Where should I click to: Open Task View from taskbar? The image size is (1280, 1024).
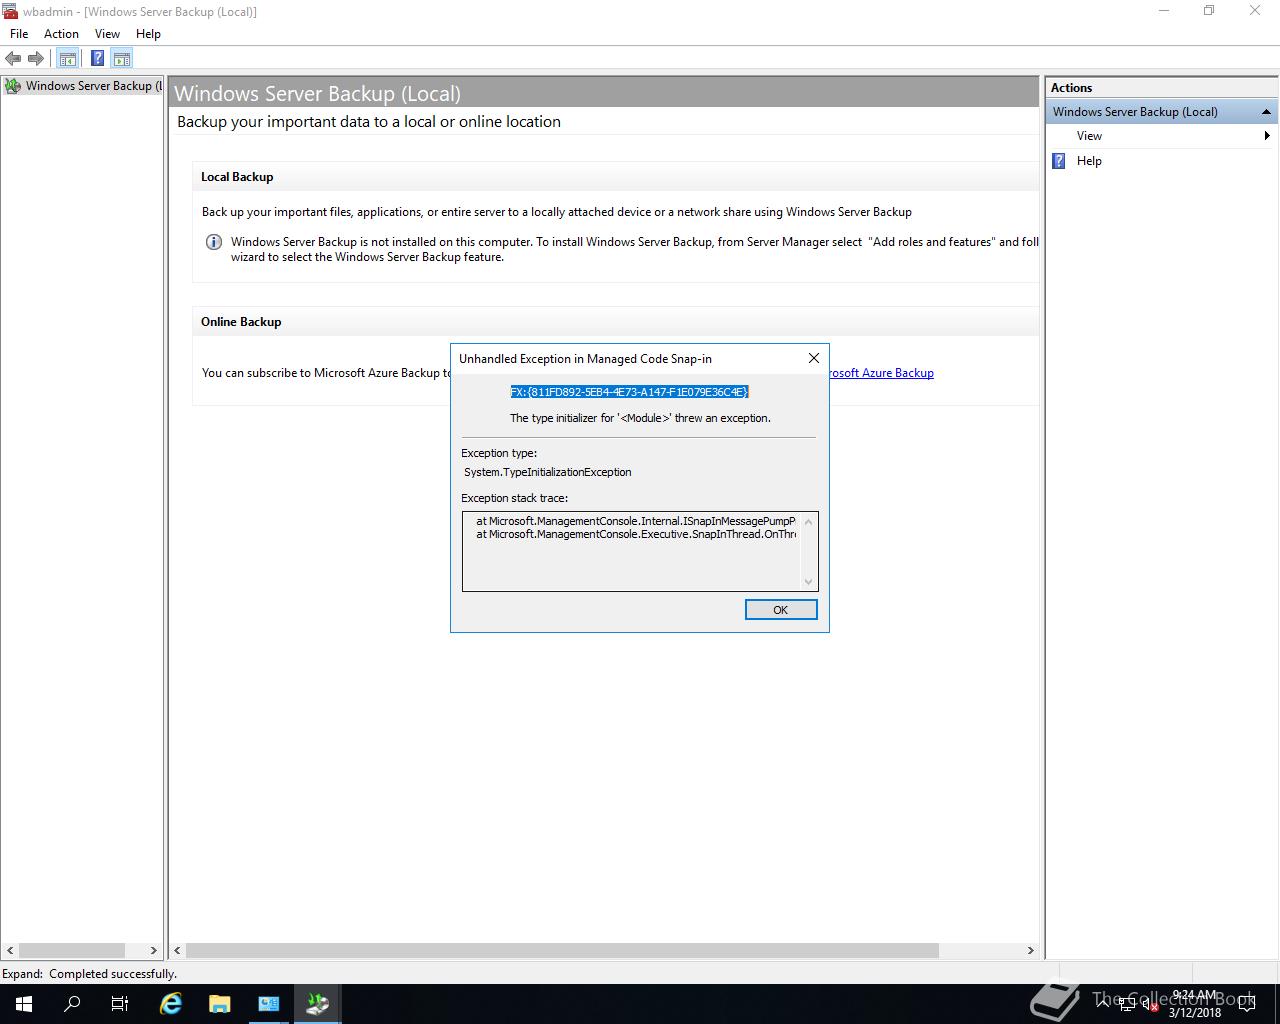point(120,1004)
